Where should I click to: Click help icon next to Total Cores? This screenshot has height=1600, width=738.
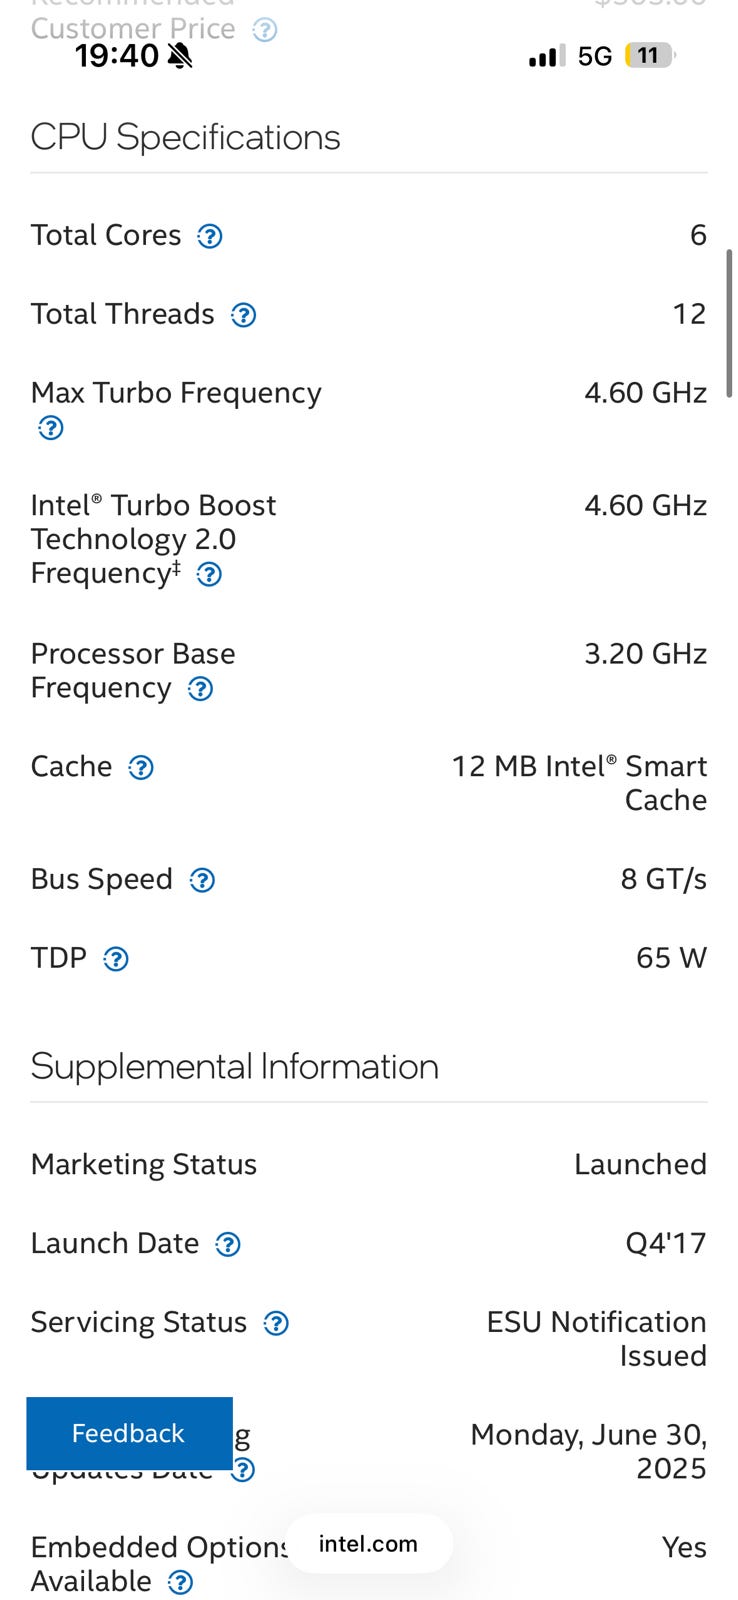tap(209, 236)
